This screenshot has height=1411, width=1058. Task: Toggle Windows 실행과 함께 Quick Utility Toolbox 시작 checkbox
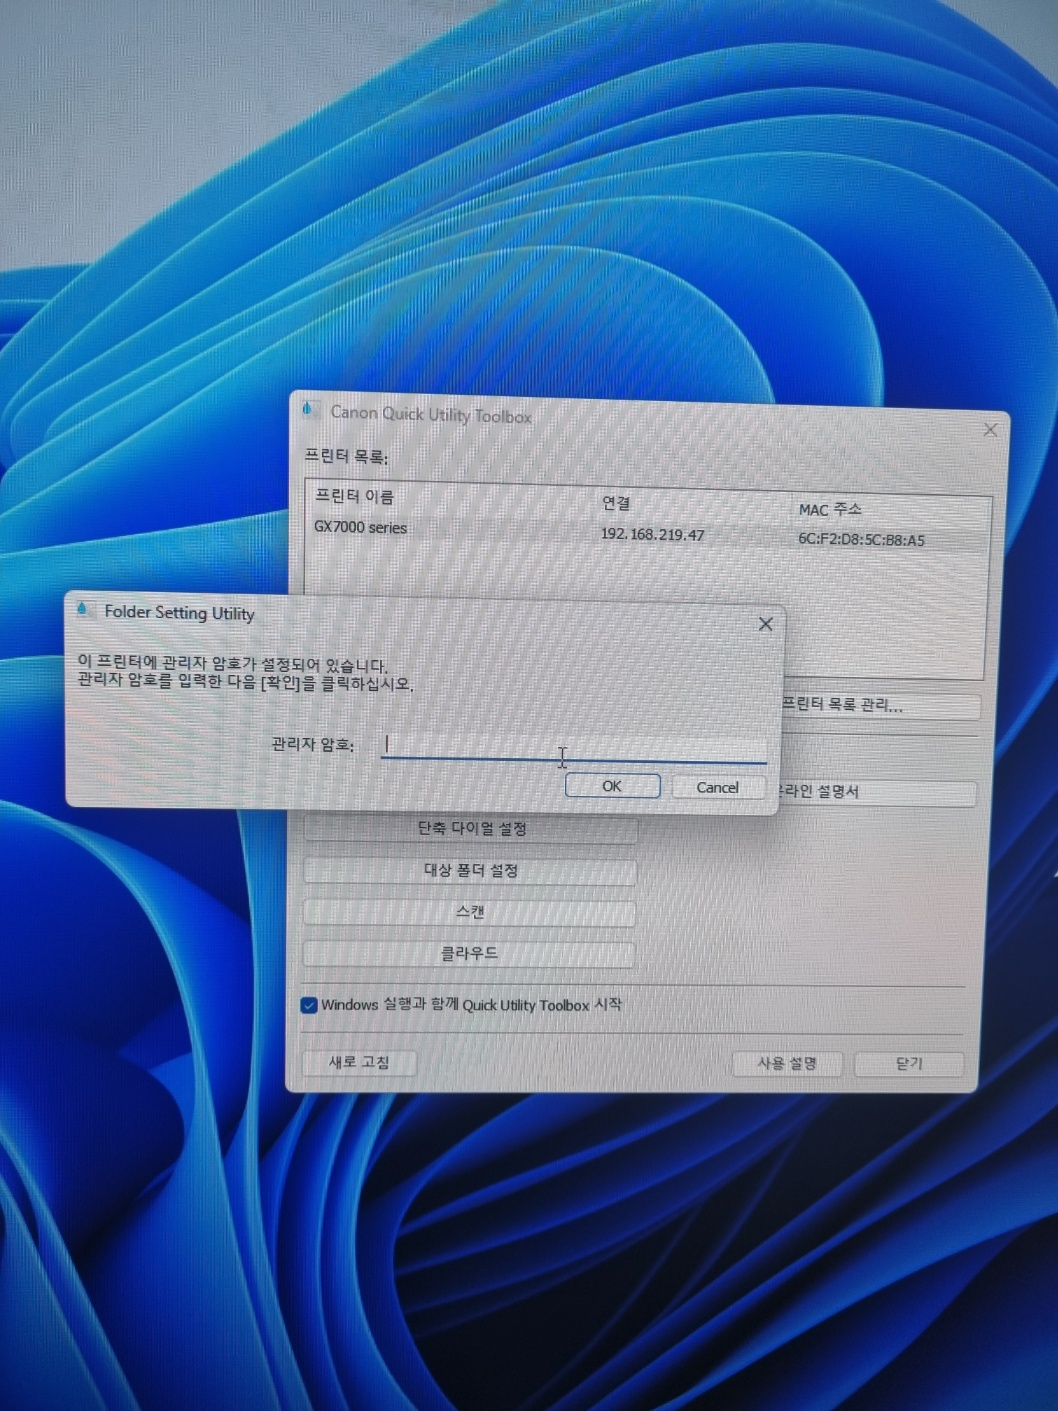point(309,1005)
